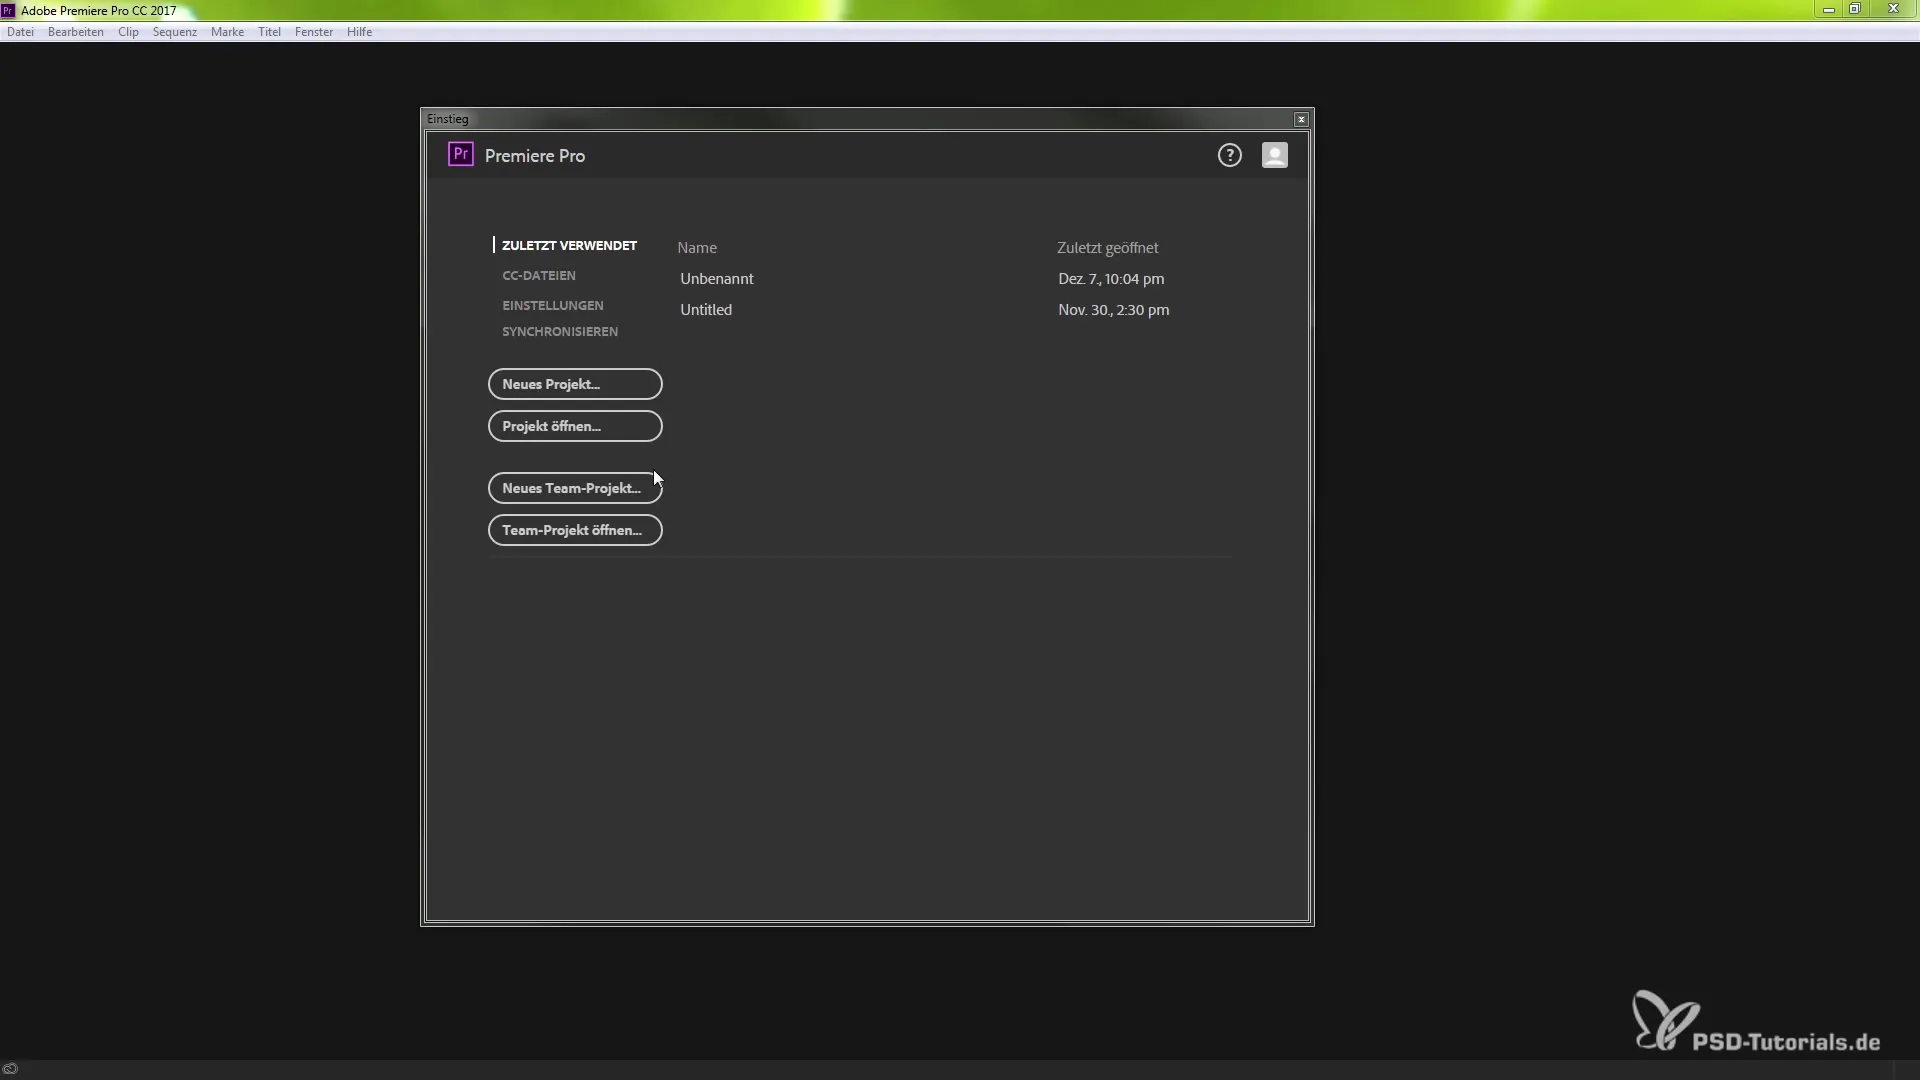Click the Projekt öffnen button
Image resolution: width=1920 pixels, height=1080 pixels.
[575, 426]
